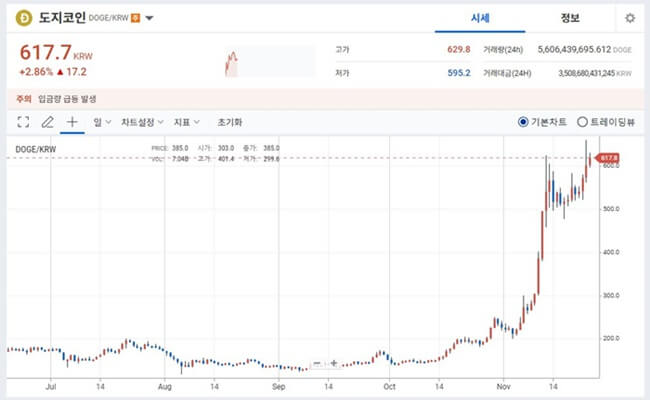
Task: Click the 400.0 price axis label
Action: 611,252
